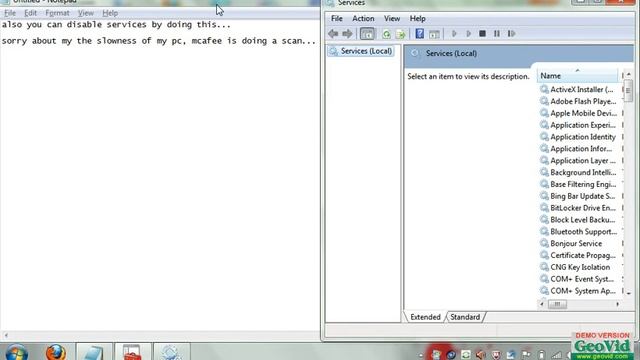Select CNG Key Isolation service row

(578, 267)
